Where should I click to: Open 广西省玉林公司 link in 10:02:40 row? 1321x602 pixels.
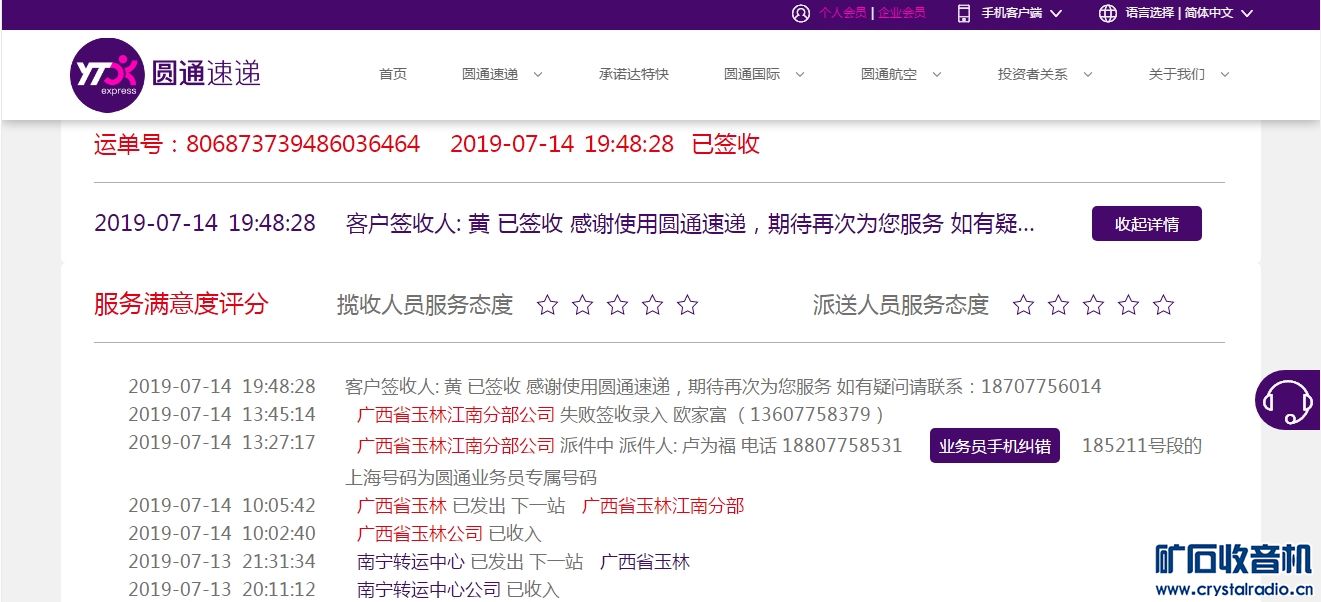click(420, 533)
